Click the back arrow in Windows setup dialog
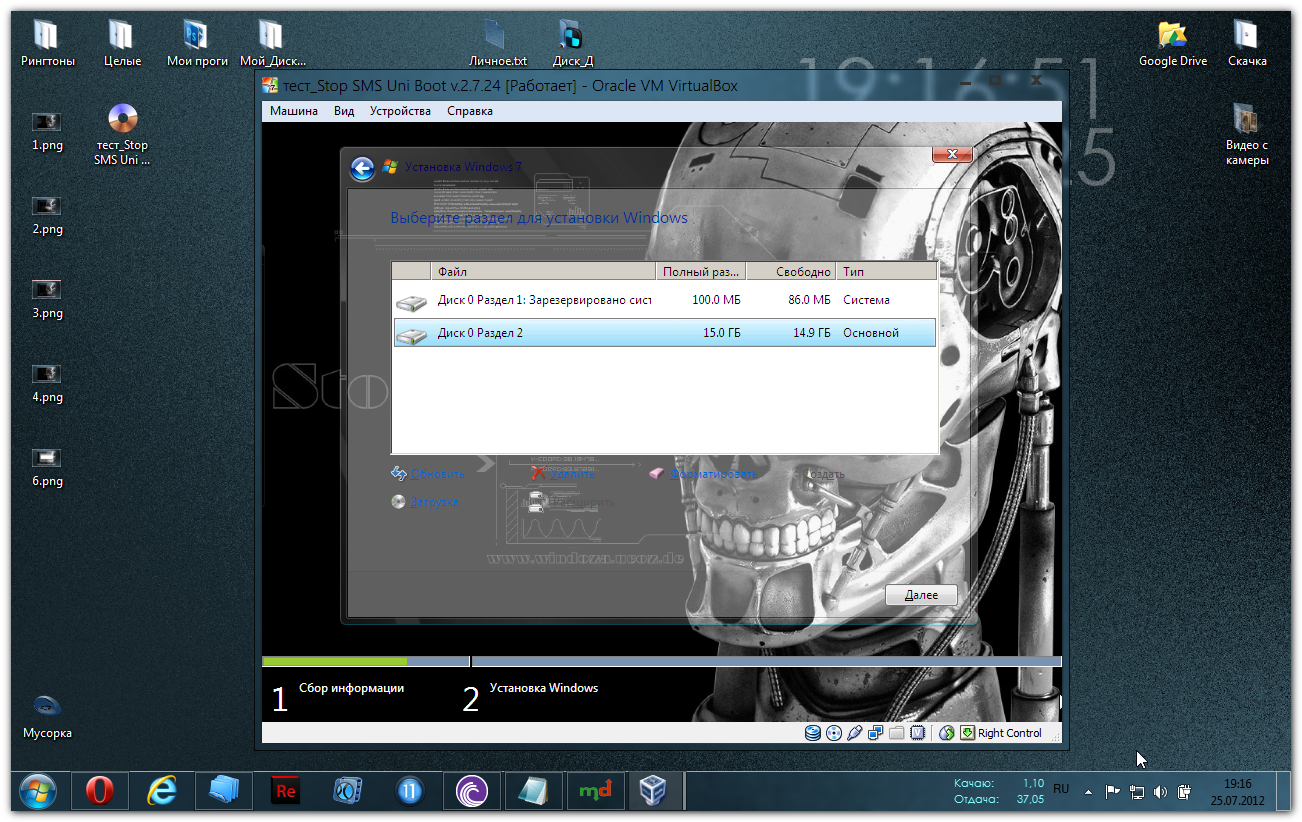1302x822 pixels. (x=362, y=168)
